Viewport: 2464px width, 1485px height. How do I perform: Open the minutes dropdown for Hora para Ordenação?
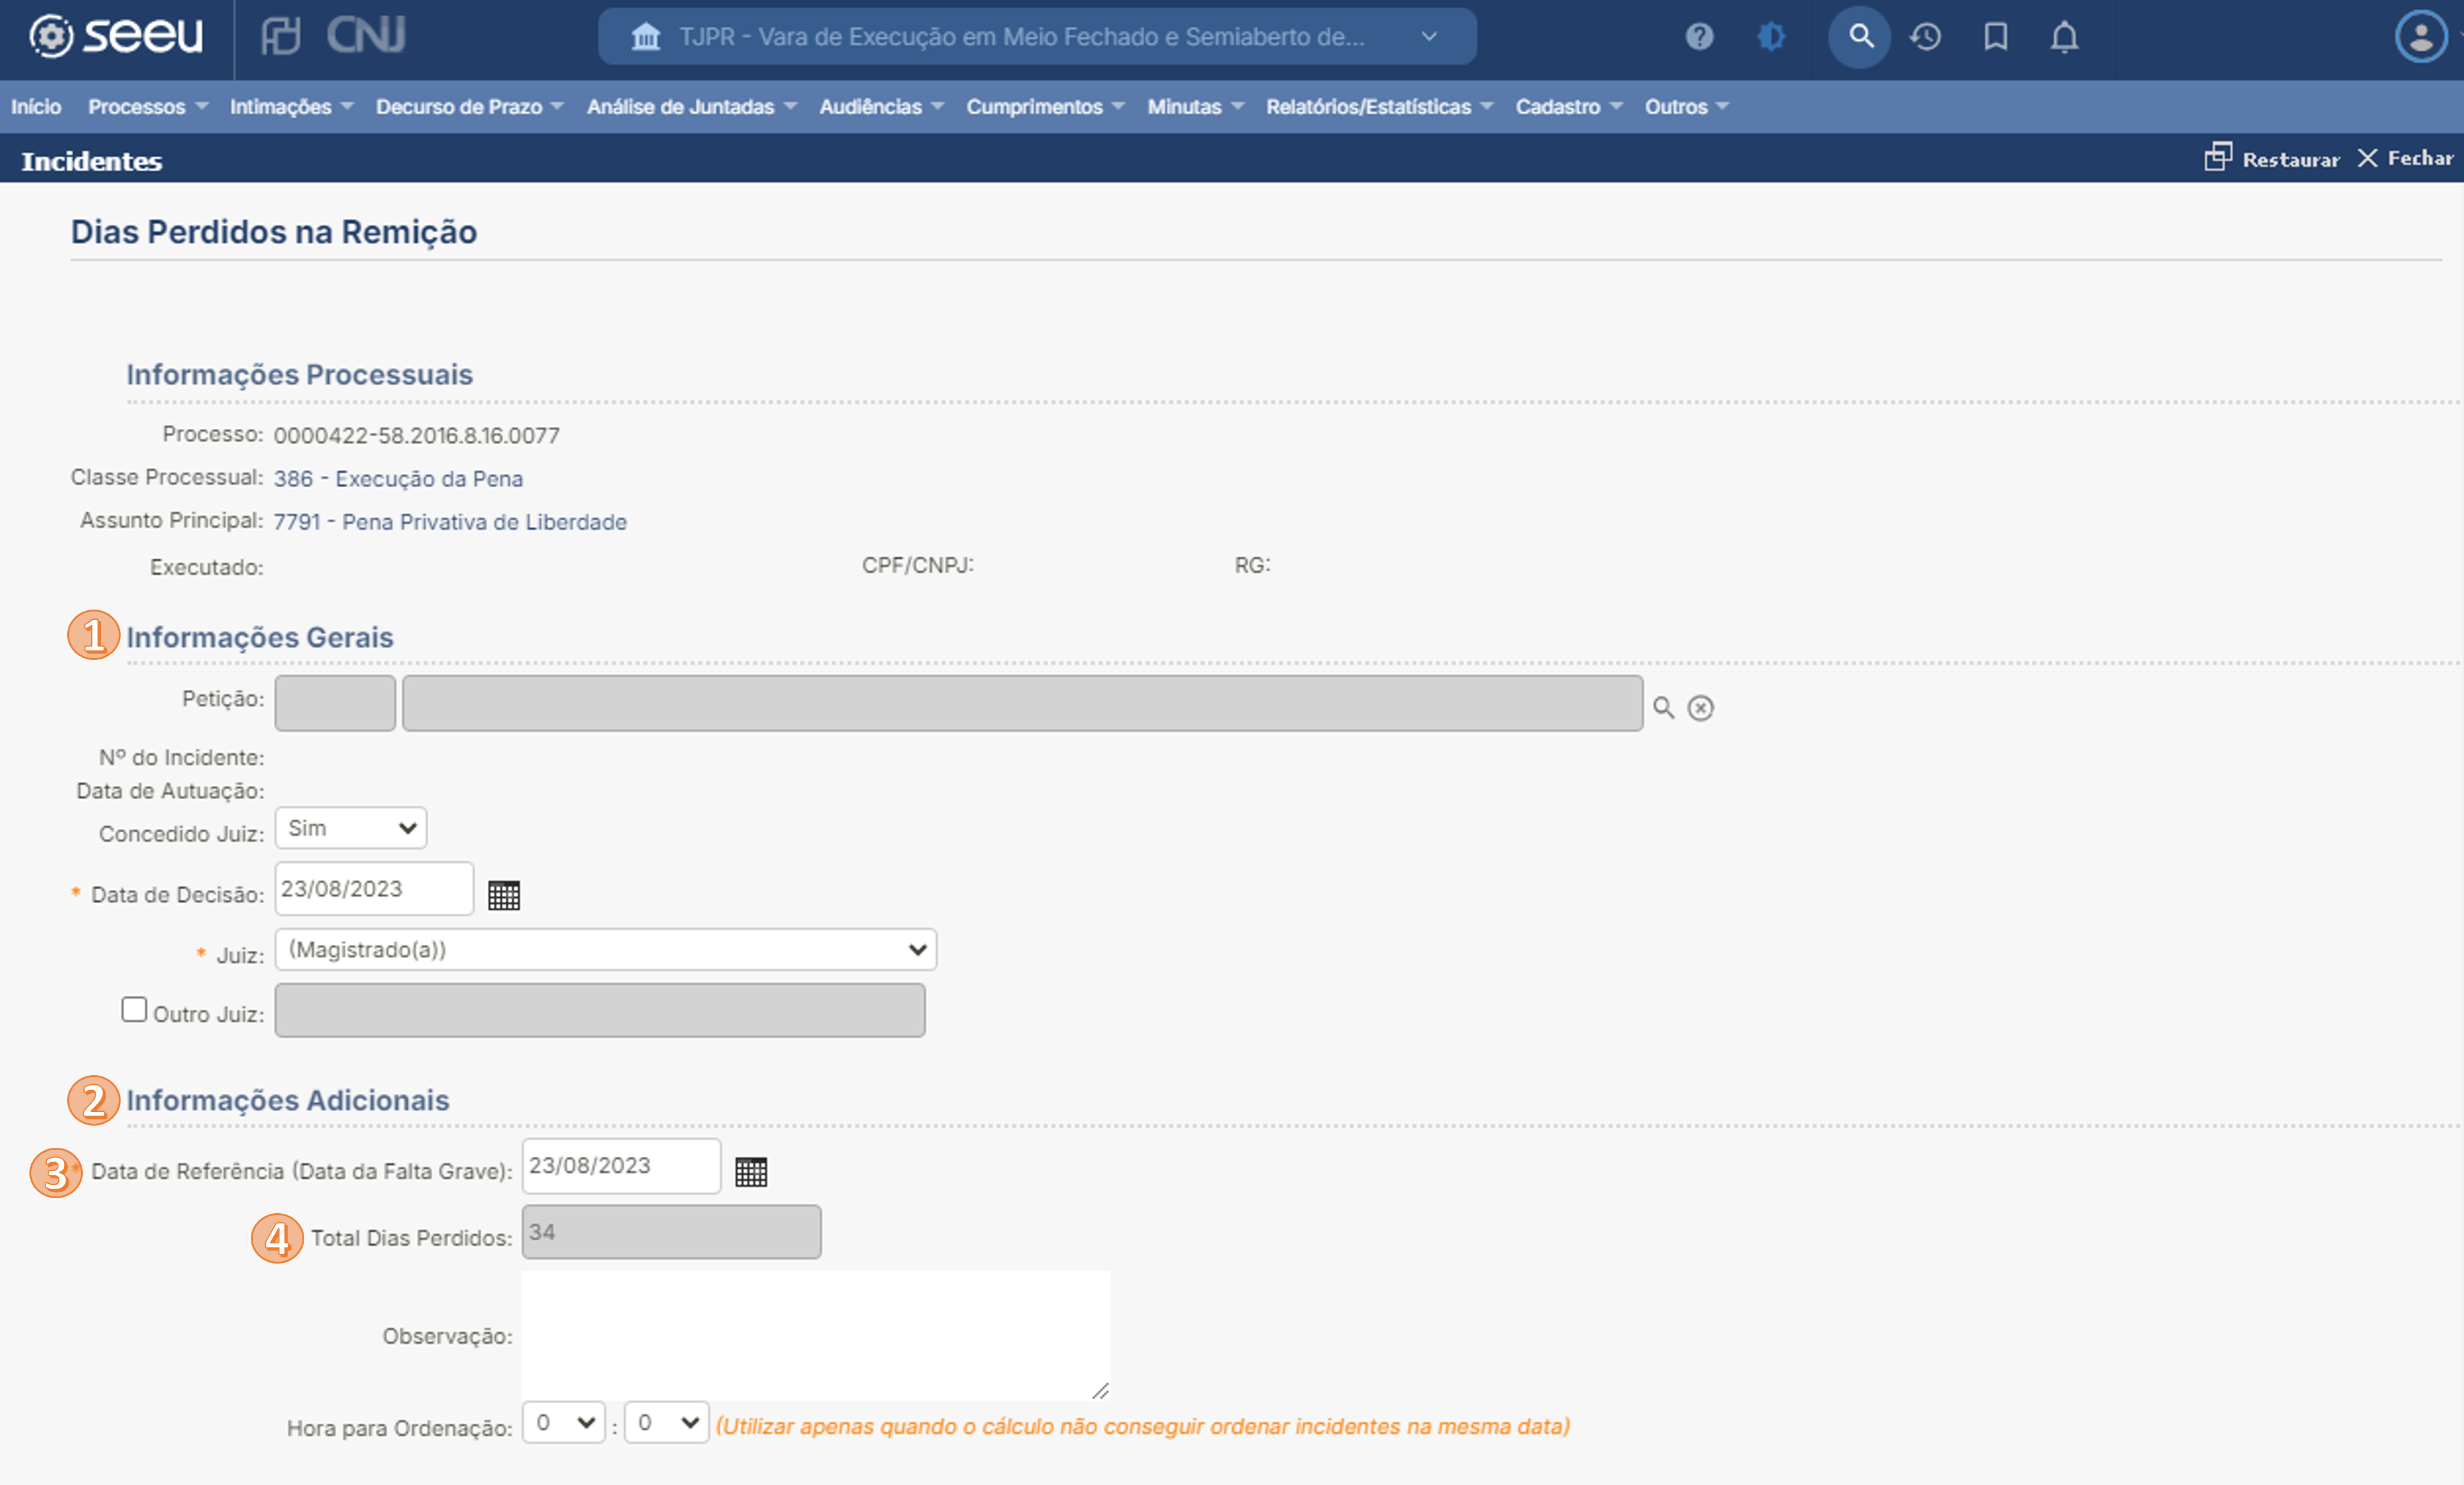click(x=667, y=1422)
